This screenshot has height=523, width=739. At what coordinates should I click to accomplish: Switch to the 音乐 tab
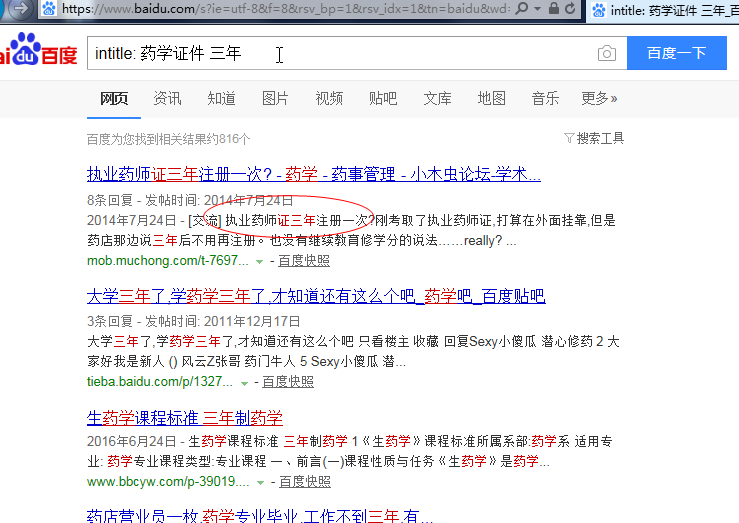[545, 98]
